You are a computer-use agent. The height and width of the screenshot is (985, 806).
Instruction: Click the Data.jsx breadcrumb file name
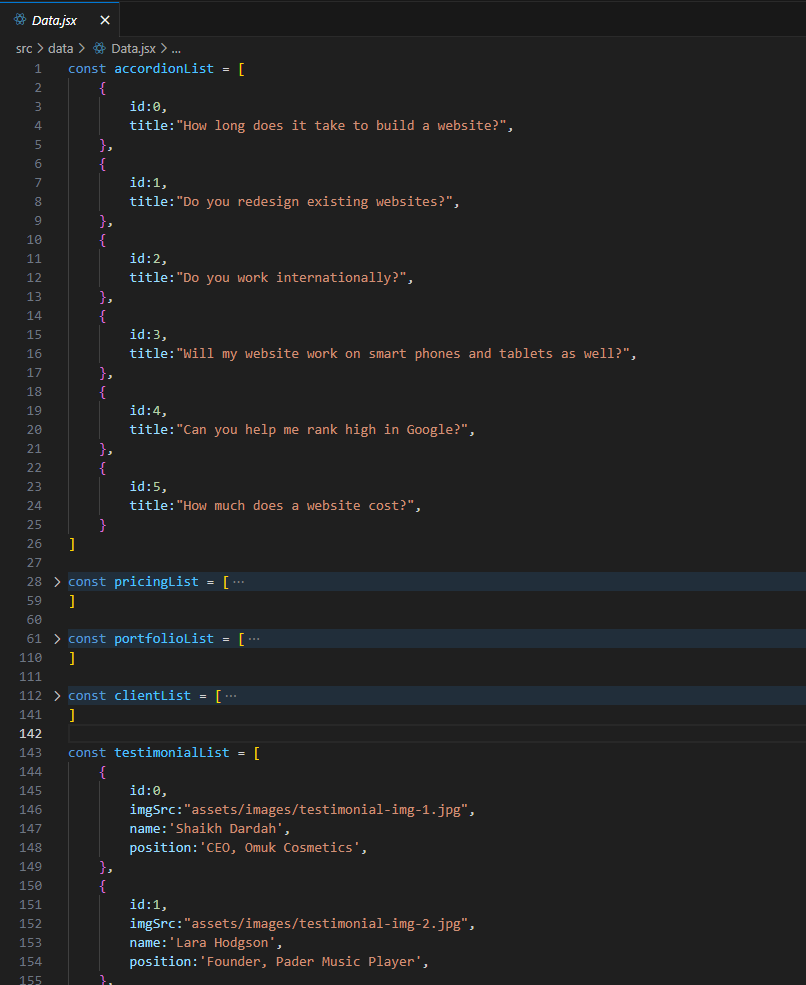[133, 48]
